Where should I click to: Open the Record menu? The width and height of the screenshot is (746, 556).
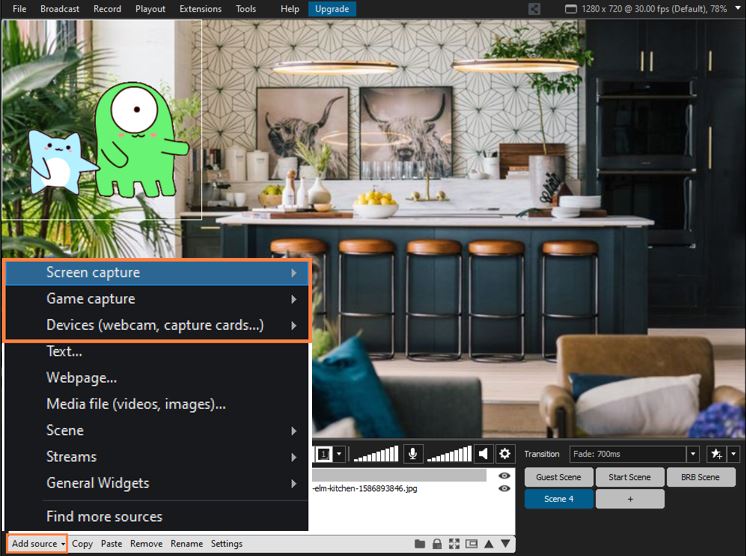point(107,9)
